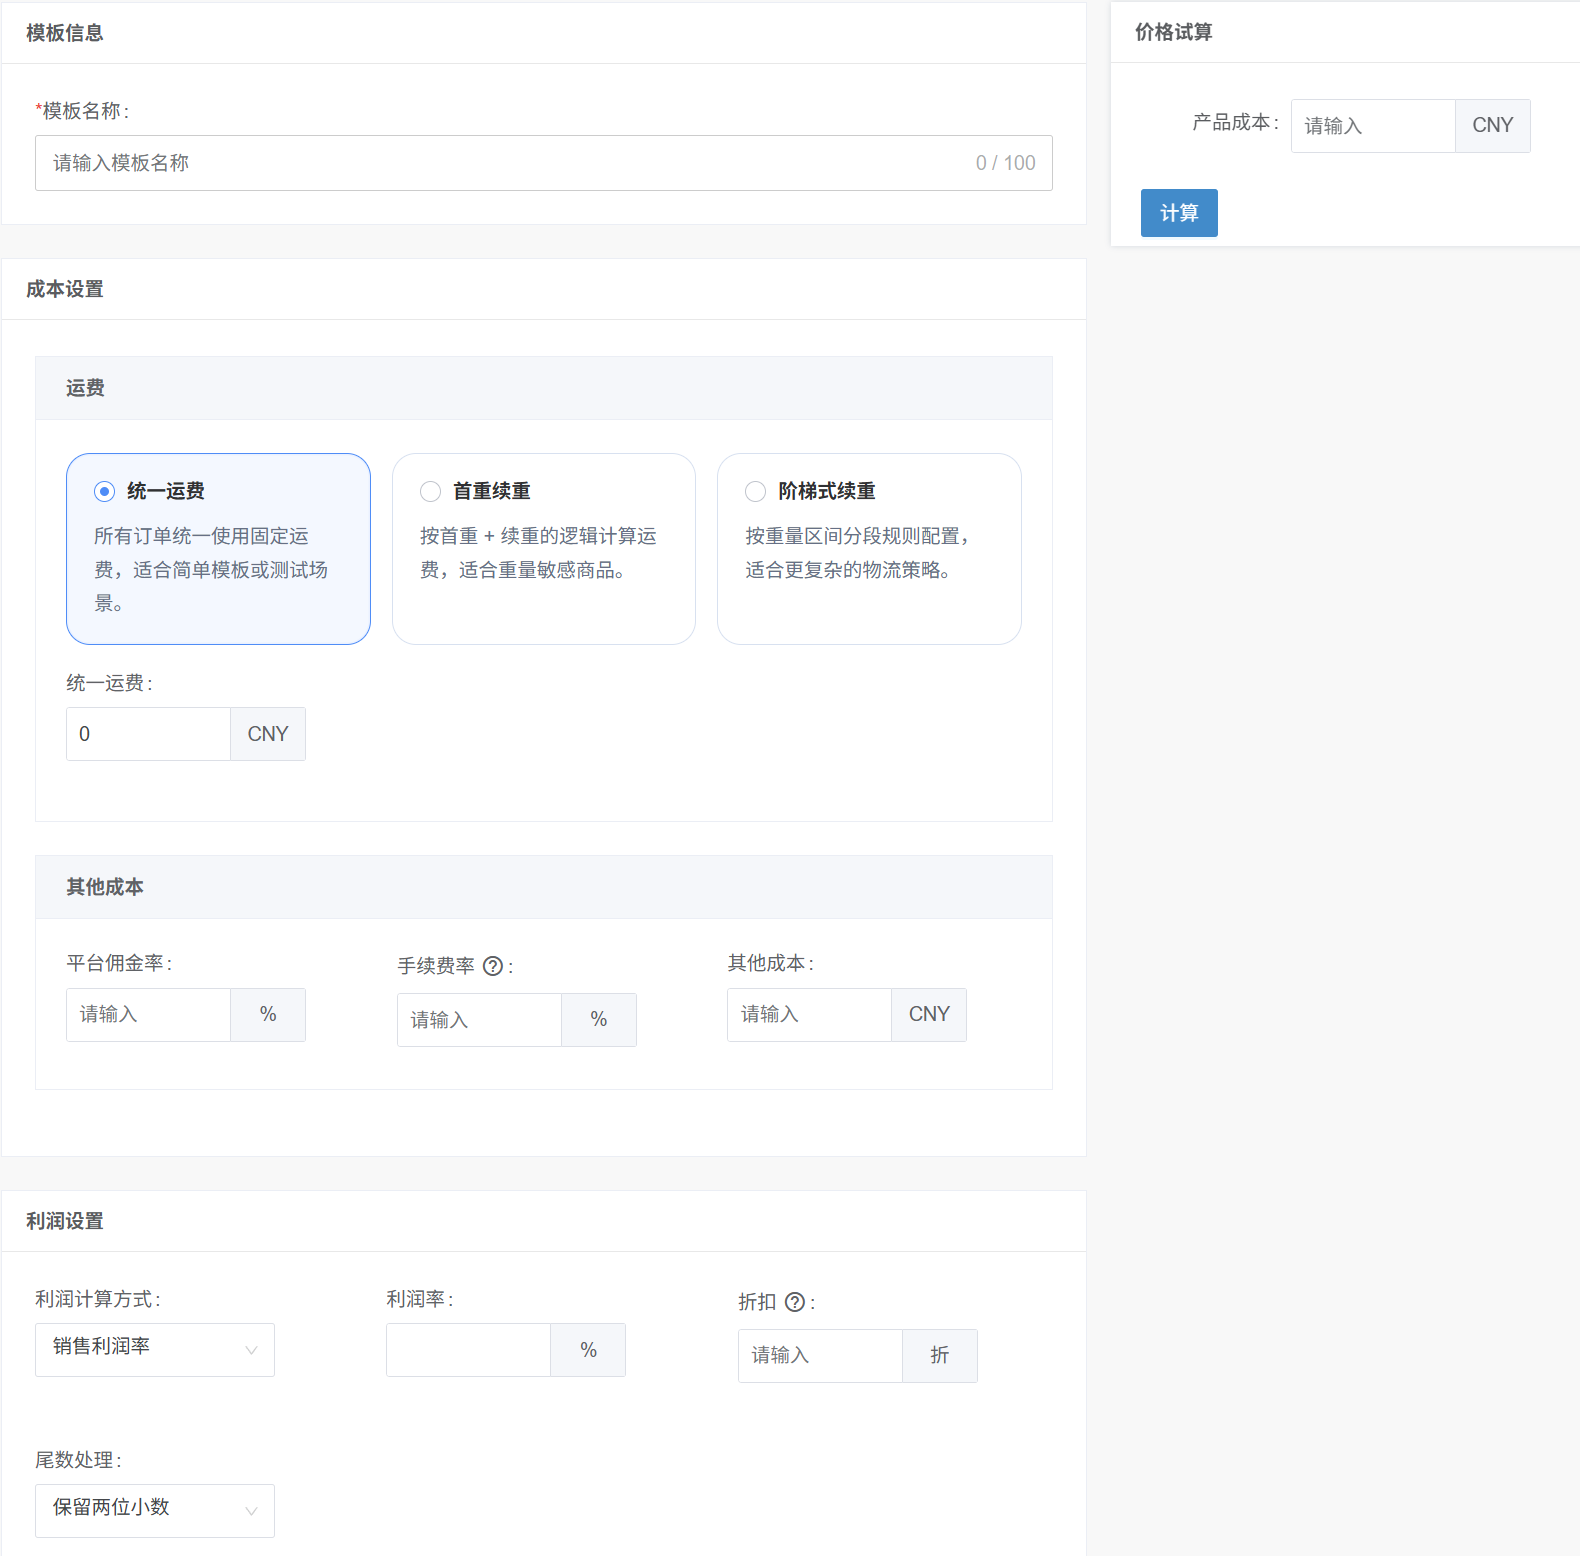Click the help icon next to 折扣
This screenshot has width=1580, height=1556.
click(795, 1302)
